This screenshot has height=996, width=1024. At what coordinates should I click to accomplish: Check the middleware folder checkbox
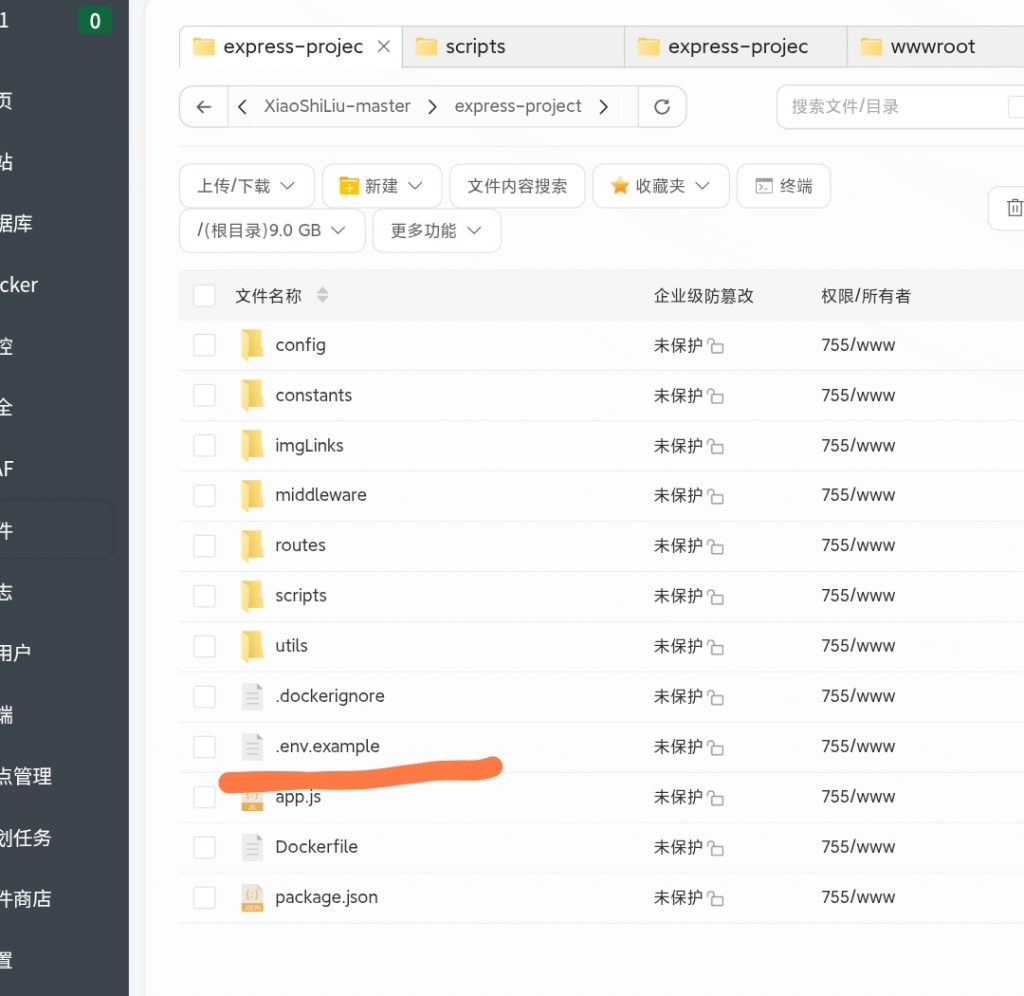point(205,495)
